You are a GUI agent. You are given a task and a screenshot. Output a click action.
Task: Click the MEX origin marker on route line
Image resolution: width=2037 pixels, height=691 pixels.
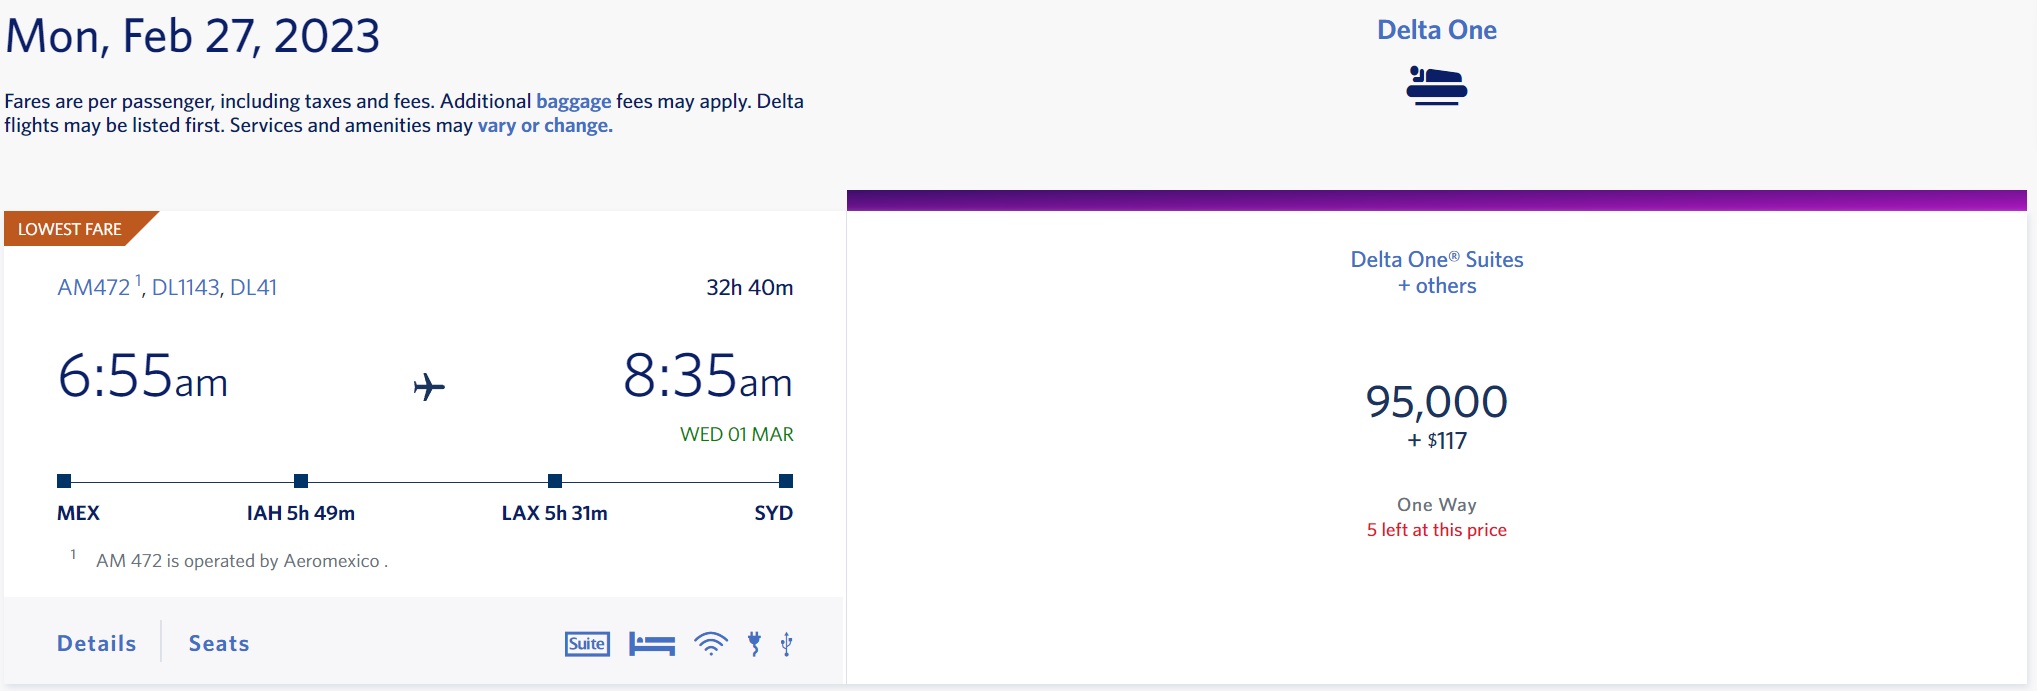(64, 481)
